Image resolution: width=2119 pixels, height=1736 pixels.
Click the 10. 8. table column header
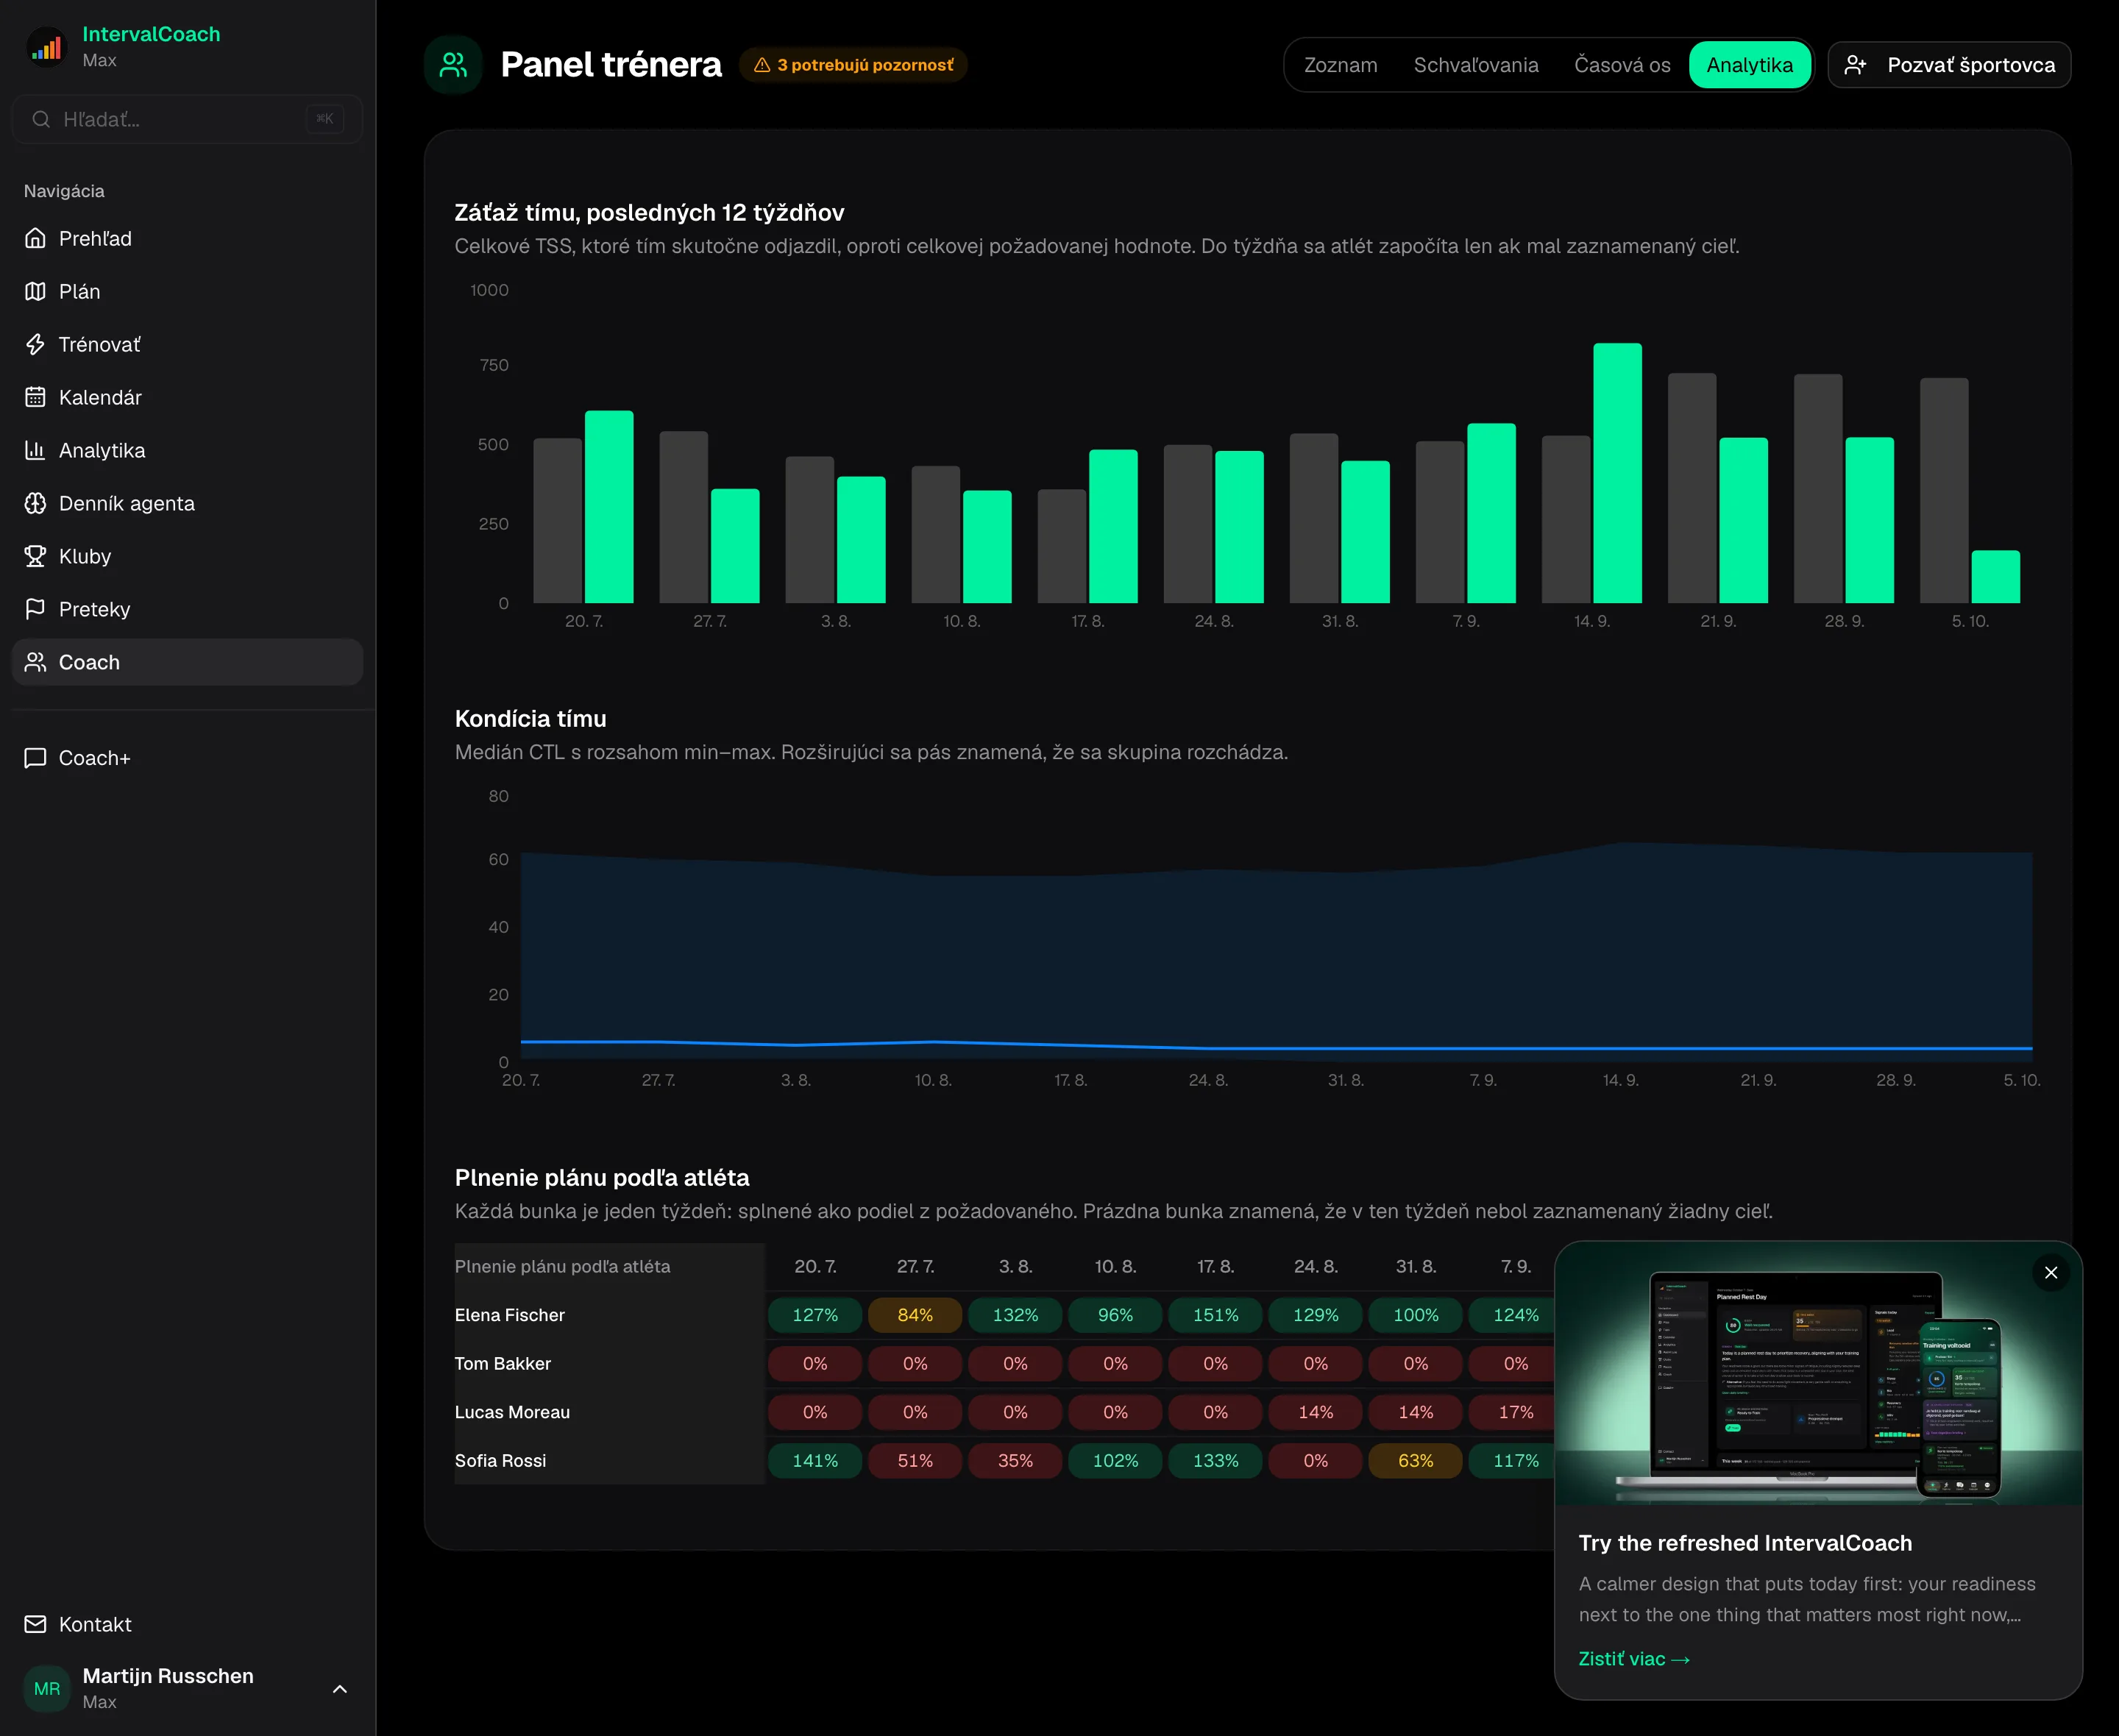pos(1115,1266)
